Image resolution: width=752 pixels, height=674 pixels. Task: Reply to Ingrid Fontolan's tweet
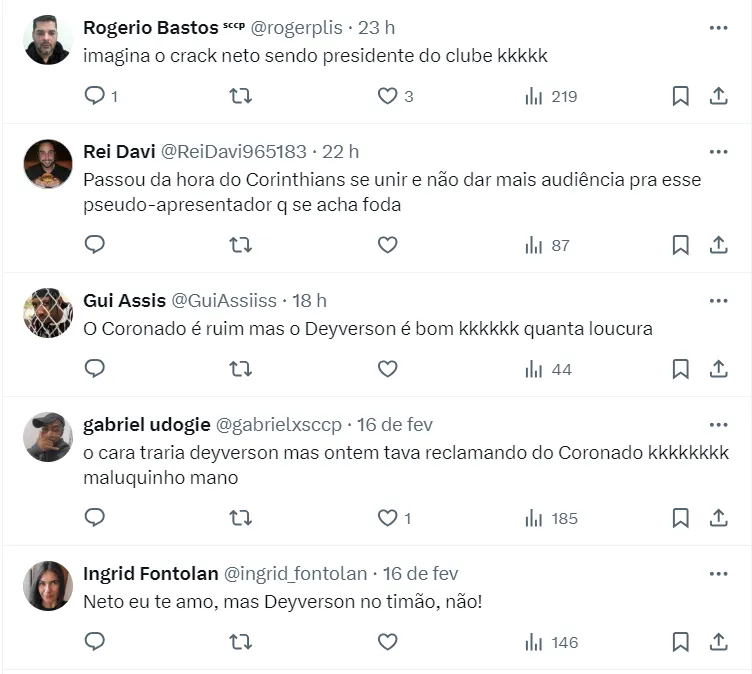click(95, 642)
